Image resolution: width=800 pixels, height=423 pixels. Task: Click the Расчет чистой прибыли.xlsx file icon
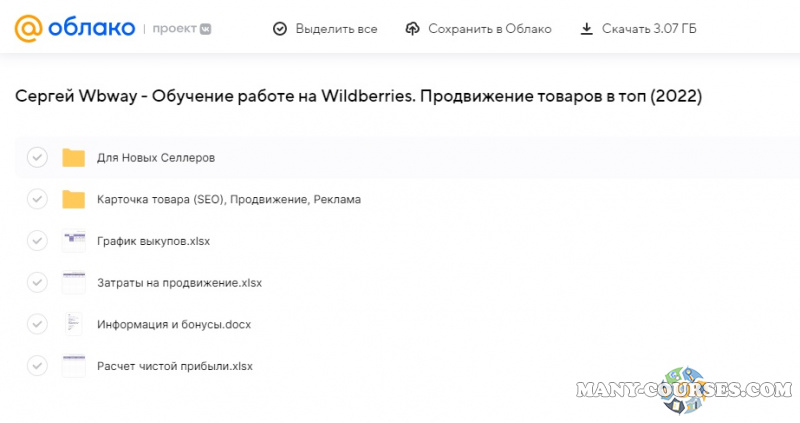pos(73,366)
